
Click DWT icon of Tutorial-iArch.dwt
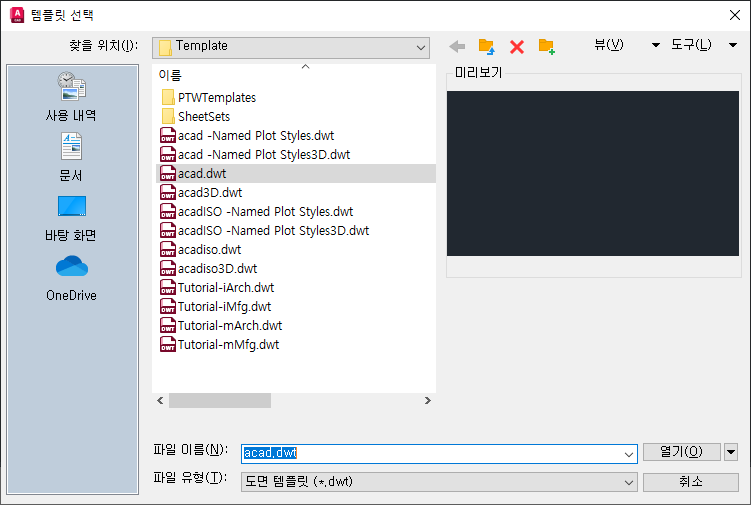pyautogui.click(x=168, y=287)
